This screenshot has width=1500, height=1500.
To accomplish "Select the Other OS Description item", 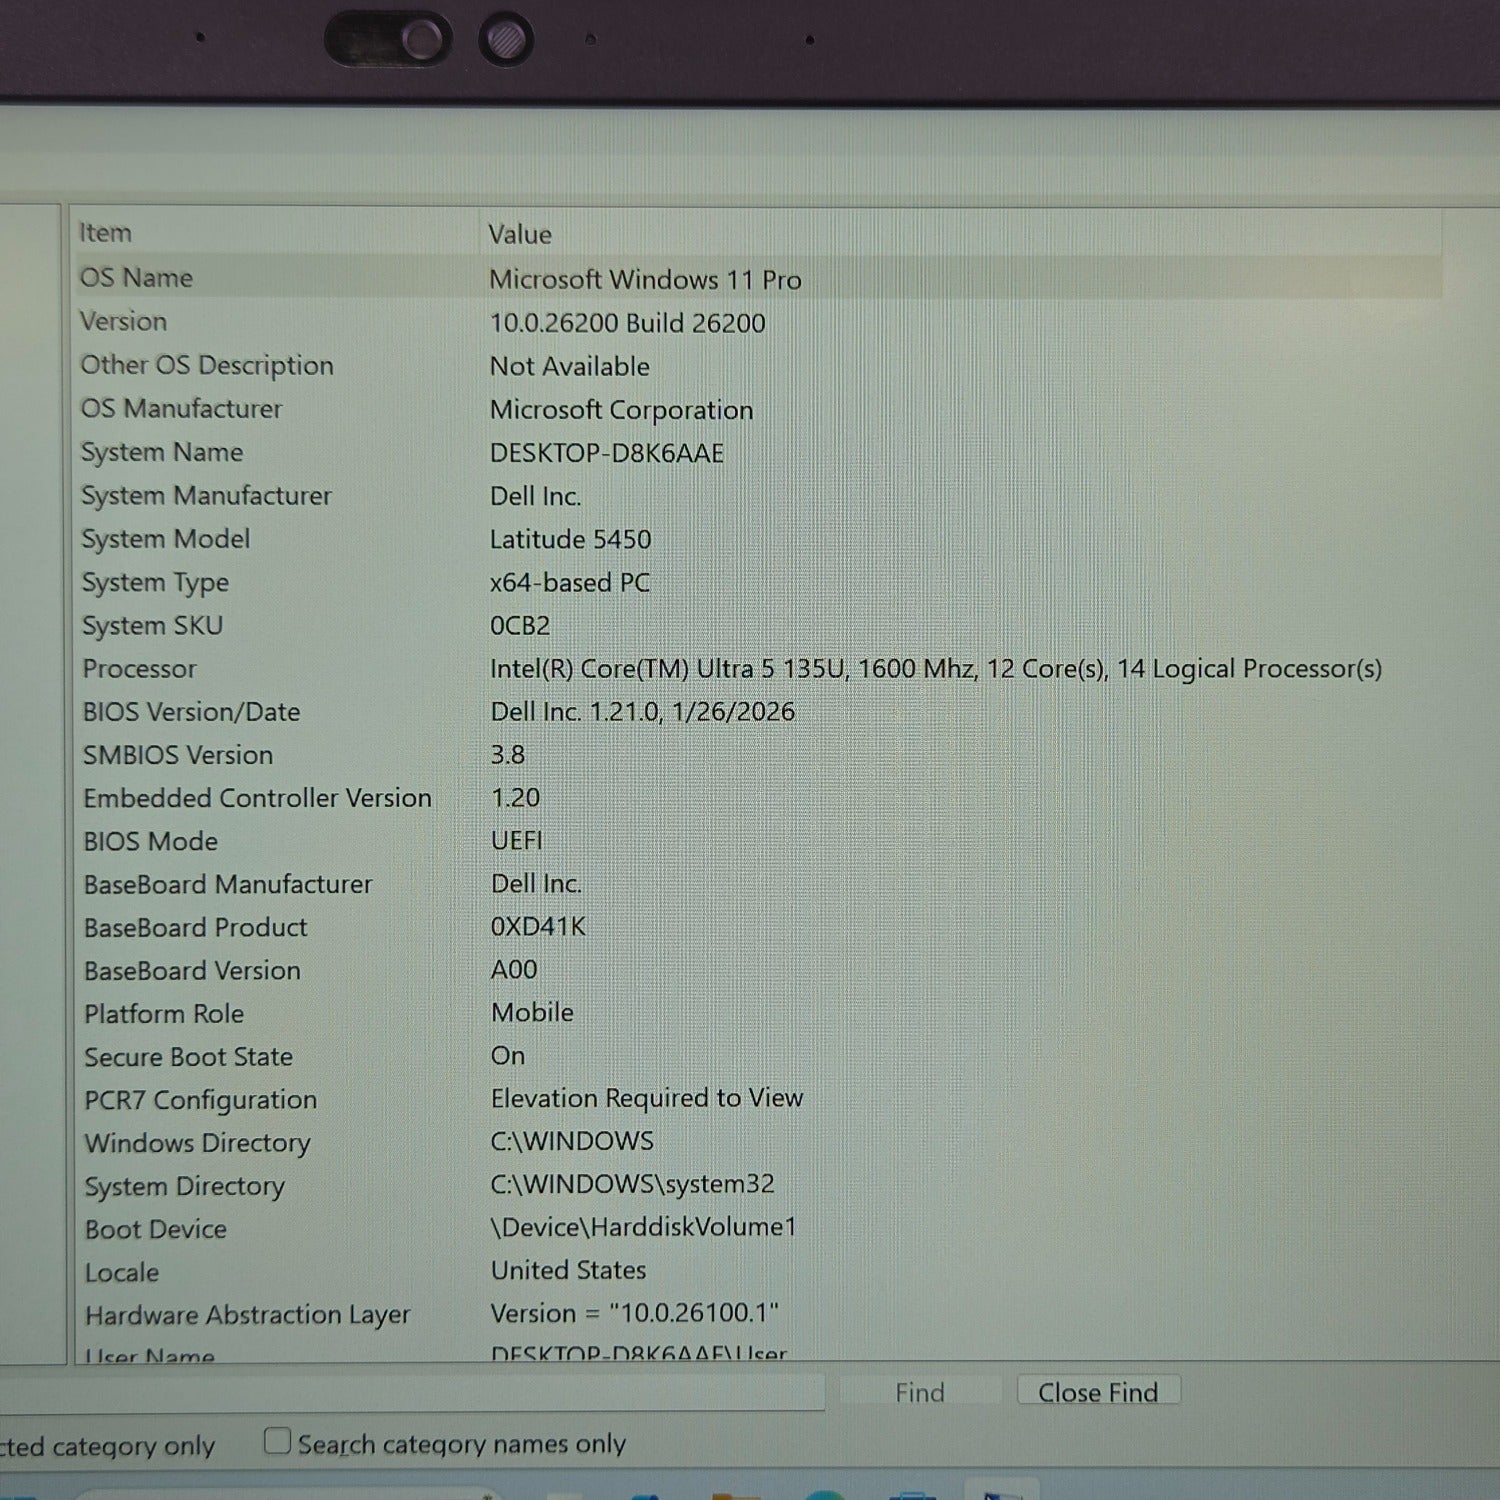I will coord(207,365).
